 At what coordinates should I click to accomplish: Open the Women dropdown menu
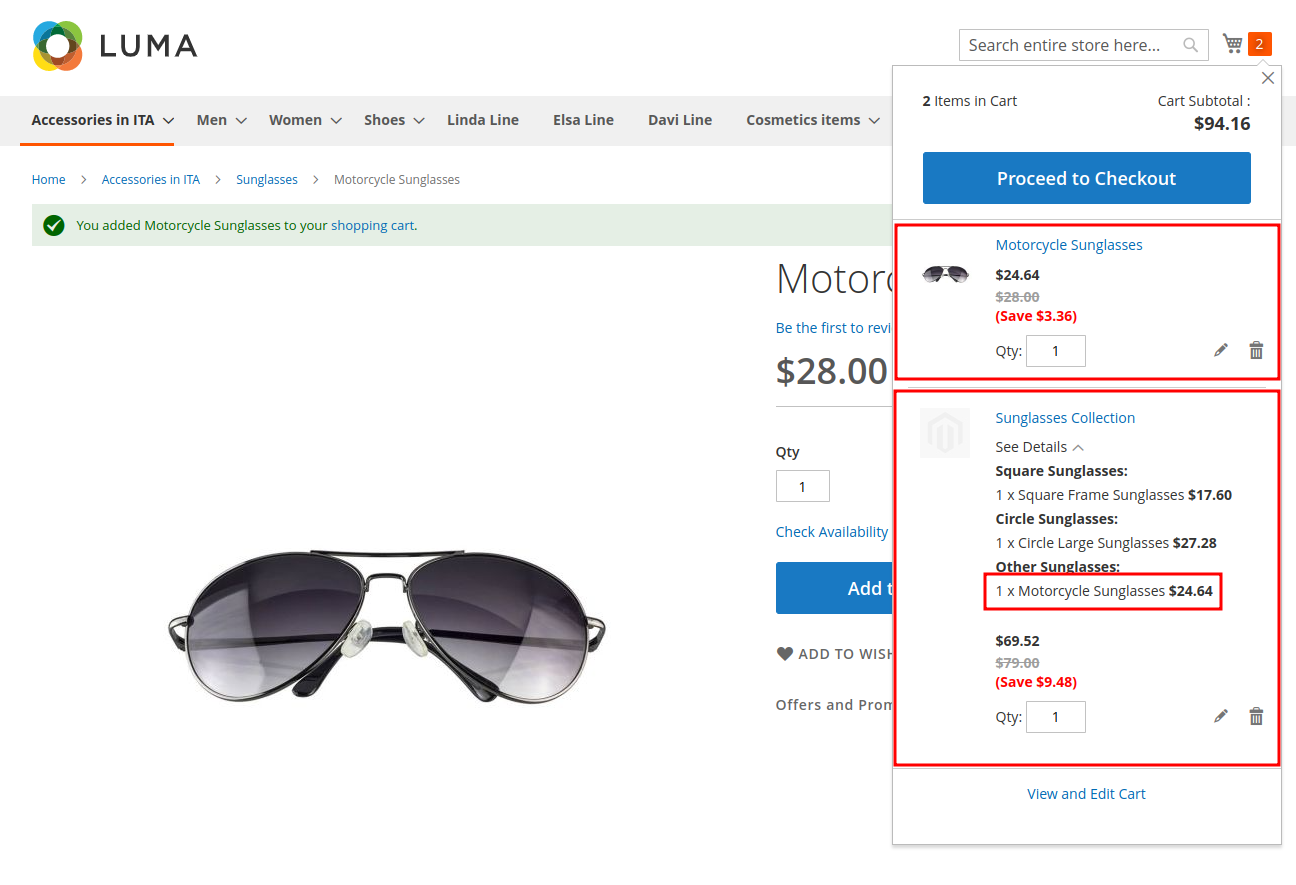[x=305, y=120]
